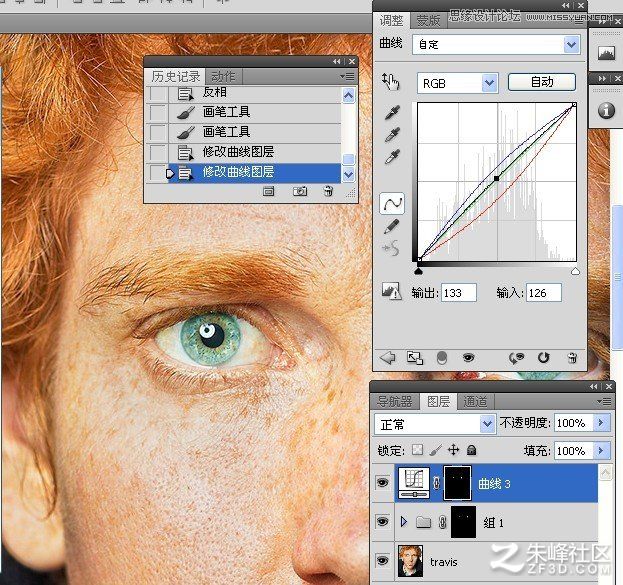Toggle adjustment layer visibility eye in adjustments panel
Viewport: 623px width, 585px height.
coord(468,358)
